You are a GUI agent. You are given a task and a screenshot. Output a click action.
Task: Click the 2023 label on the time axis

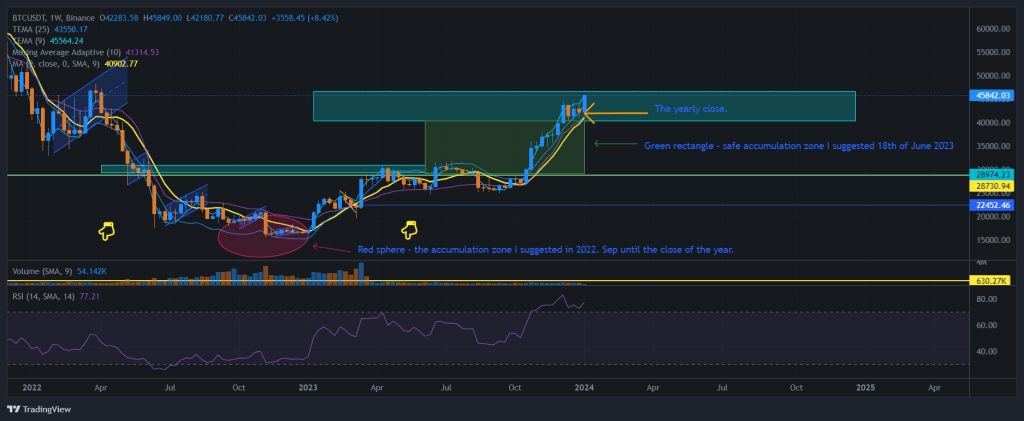tap(308, 385)
